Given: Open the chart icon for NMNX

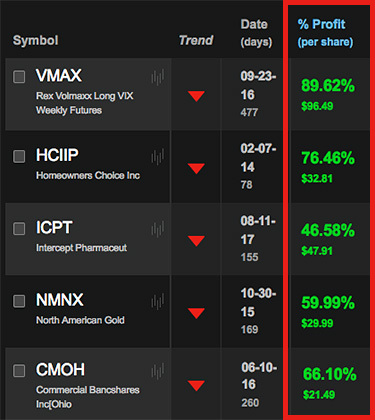Looking at the screenshot, I should click(158, 302).
